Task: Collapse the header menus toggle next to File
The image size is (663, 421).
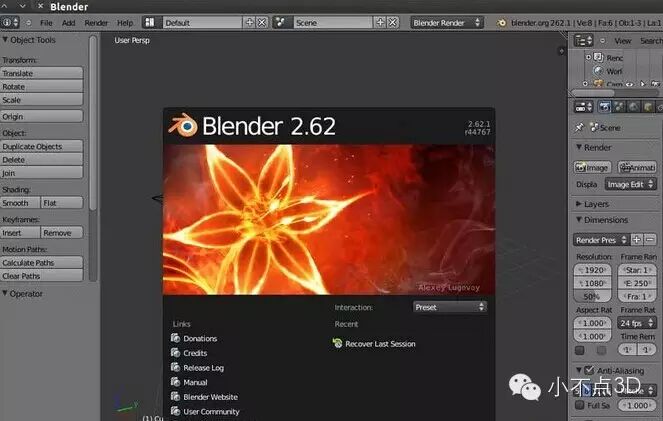Action: click(29, 22)
